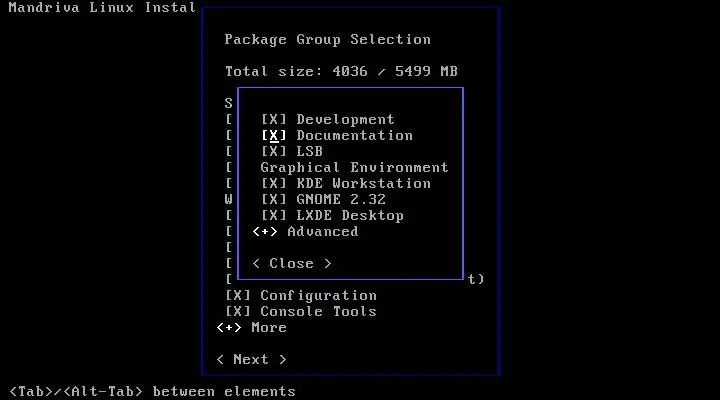Click the Tab/Alt-Tab between elements hint
The width and height of the screenshot is (720, 400).
152,391
